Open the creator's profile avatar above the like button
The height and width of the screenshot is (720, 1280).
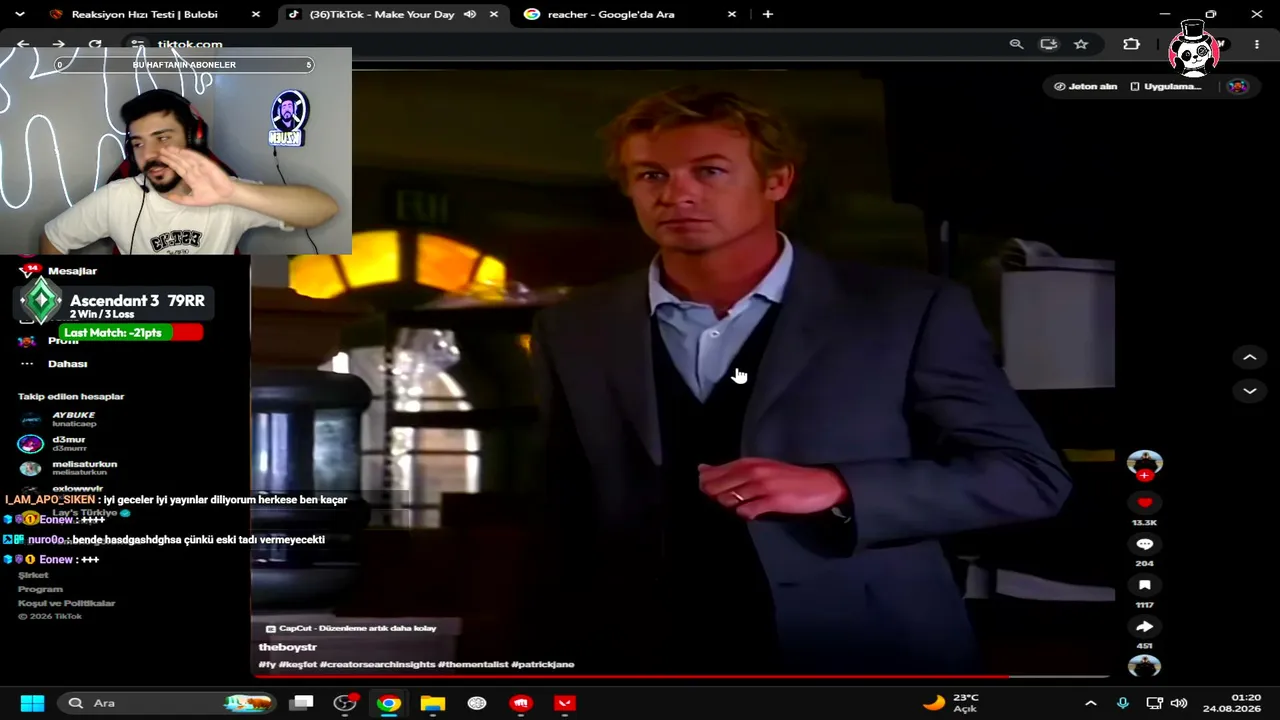tap(1145, 462)
